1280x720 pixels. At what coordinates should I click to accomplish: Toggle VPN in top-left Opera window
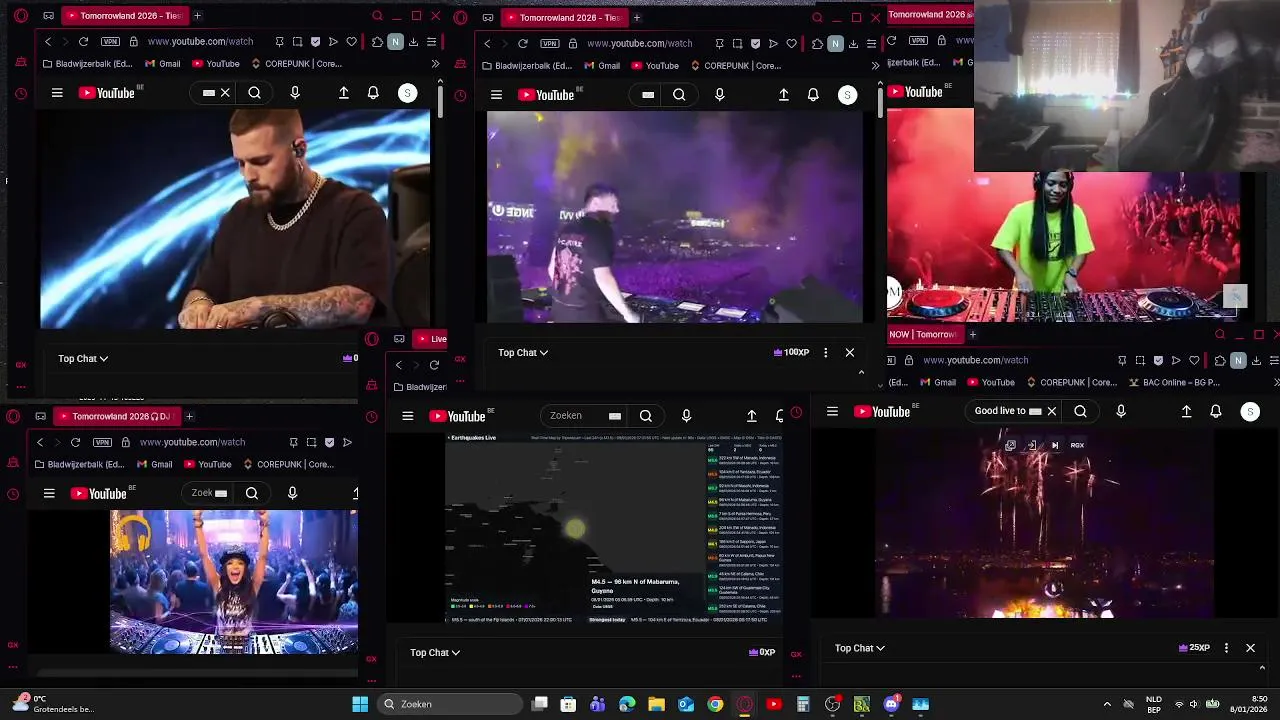tap(110, 42)
